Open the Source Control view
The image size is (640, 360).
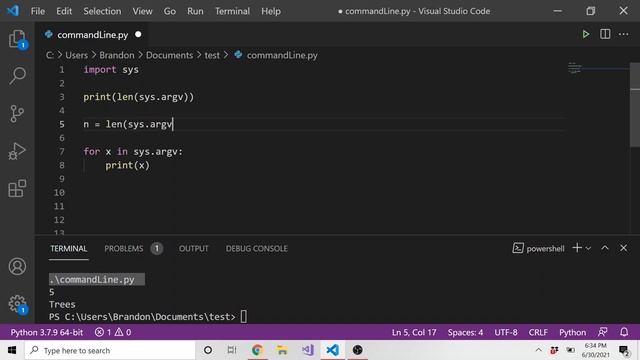pyautogui.click(x=17, y=113)
